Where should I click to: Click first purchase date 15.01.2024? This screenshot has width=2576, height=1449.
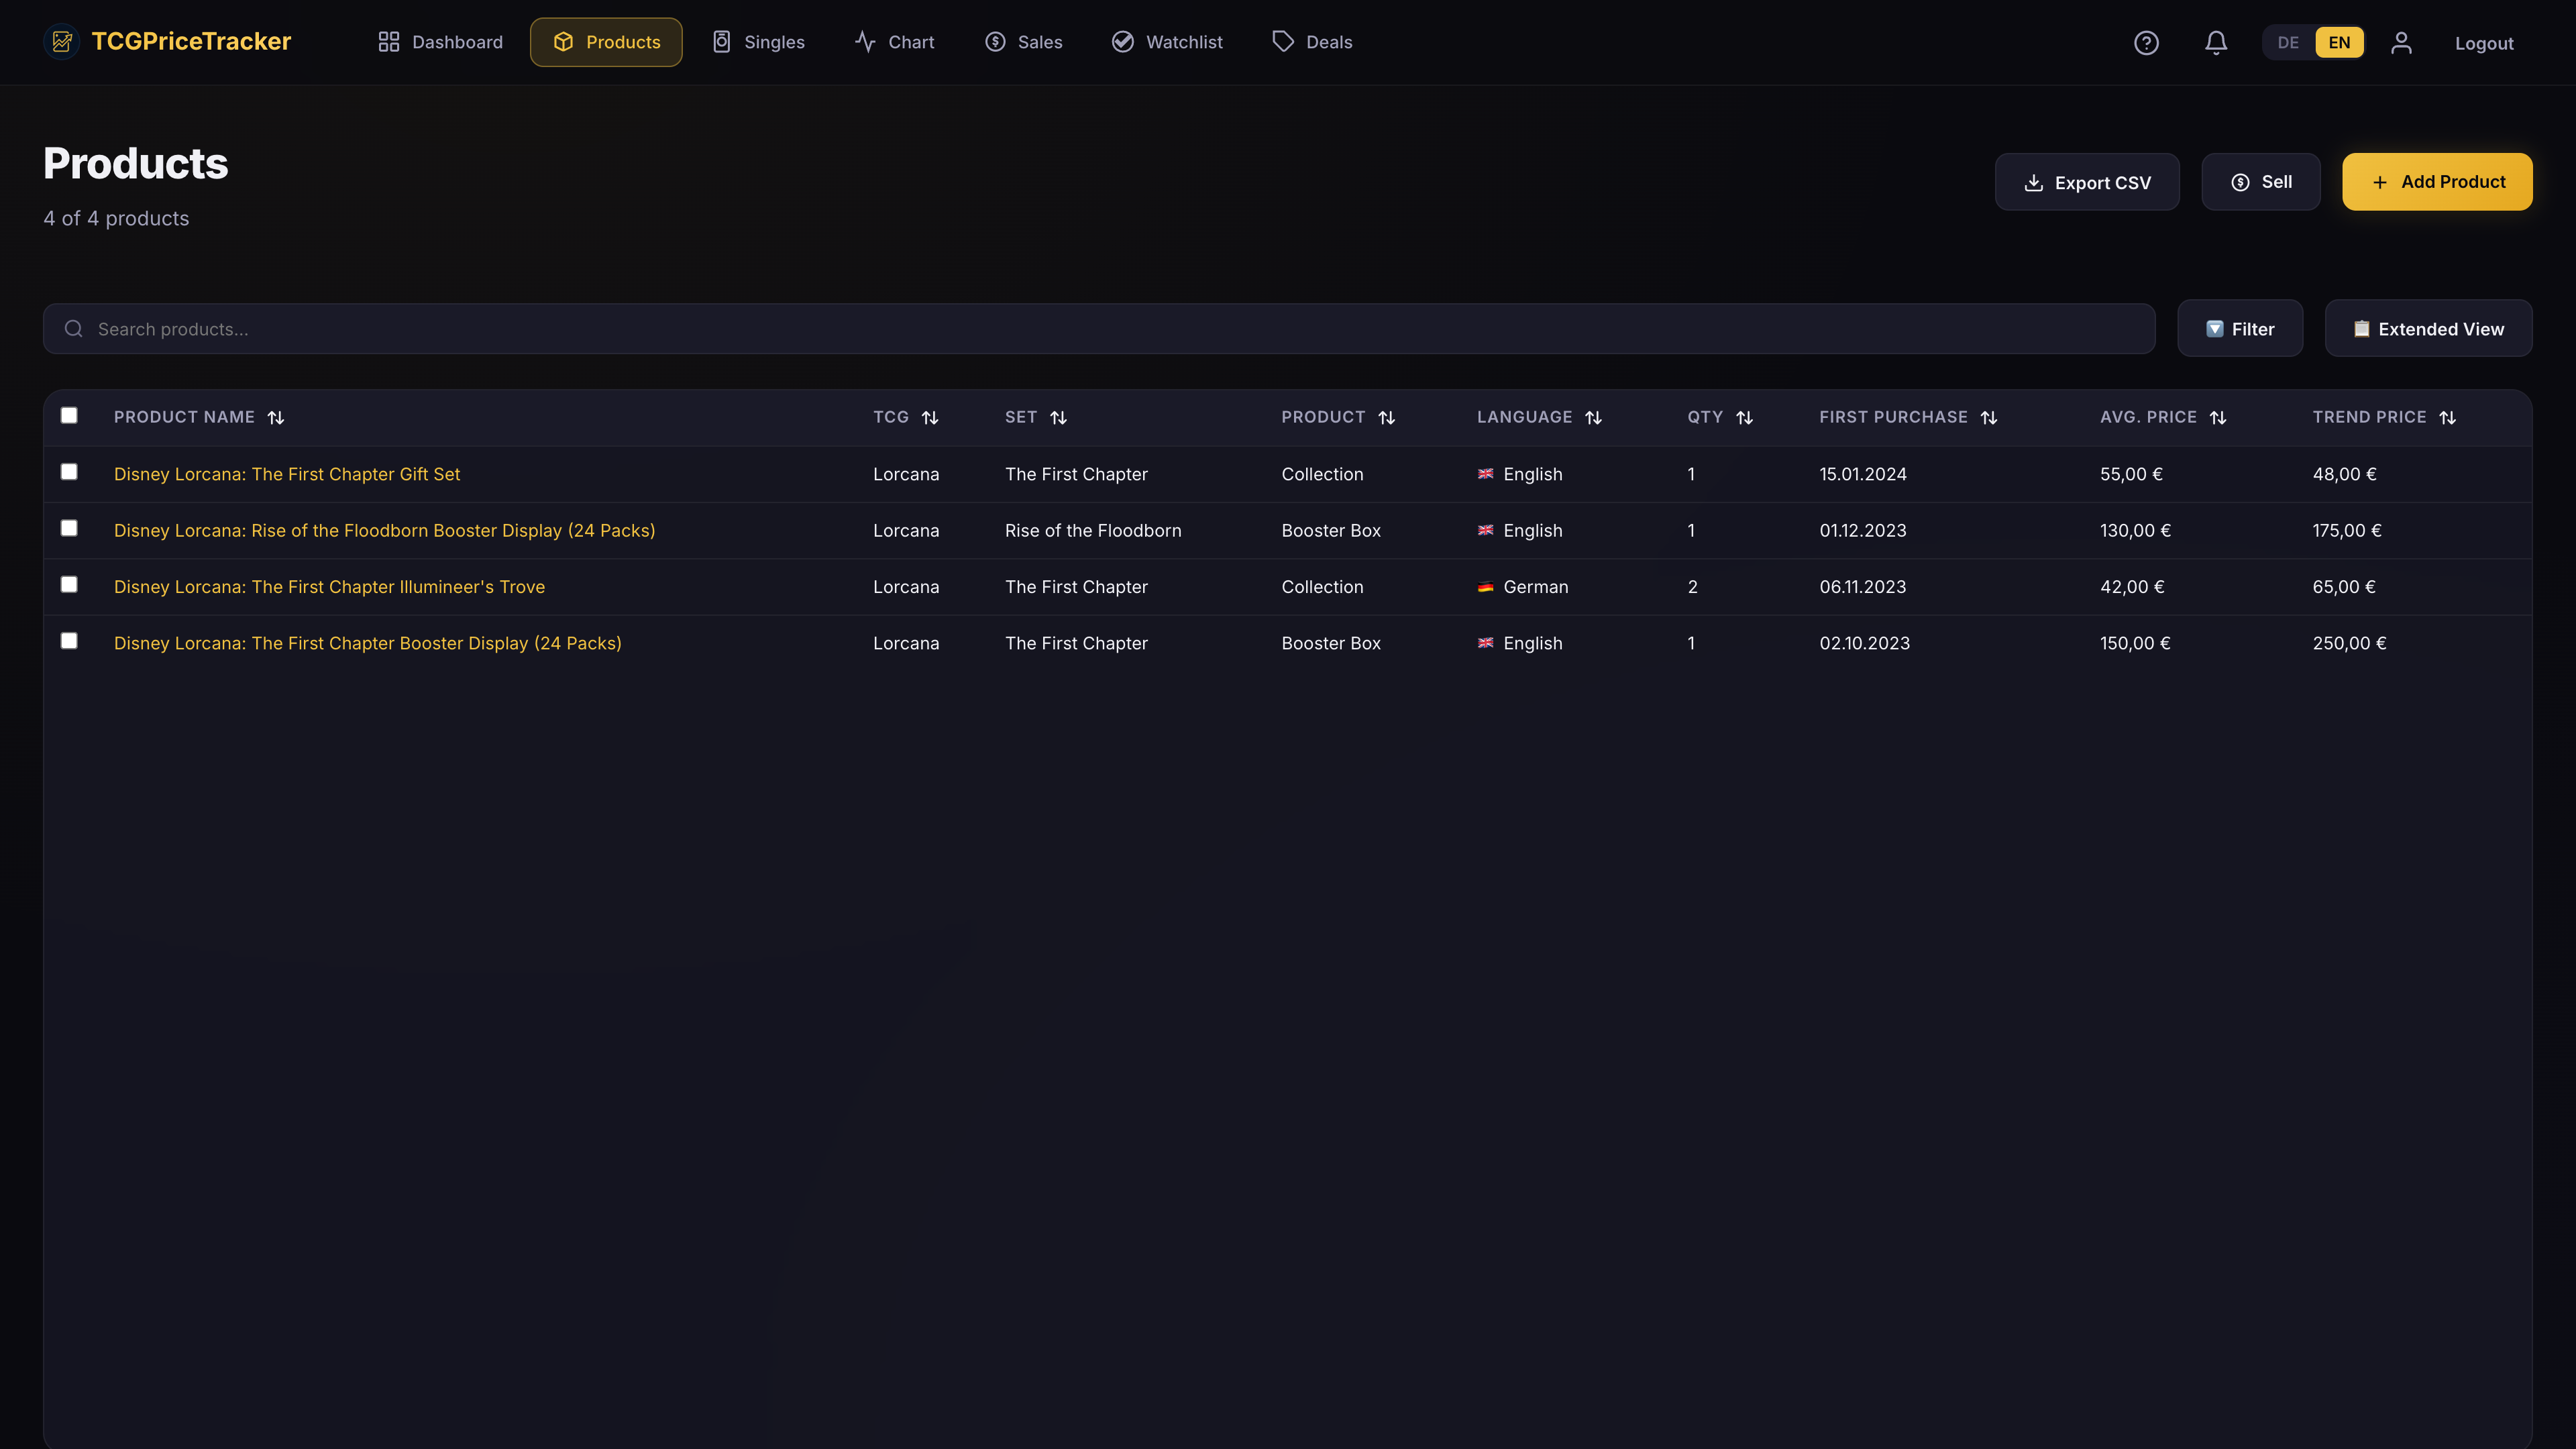[x=1862, y=474]
